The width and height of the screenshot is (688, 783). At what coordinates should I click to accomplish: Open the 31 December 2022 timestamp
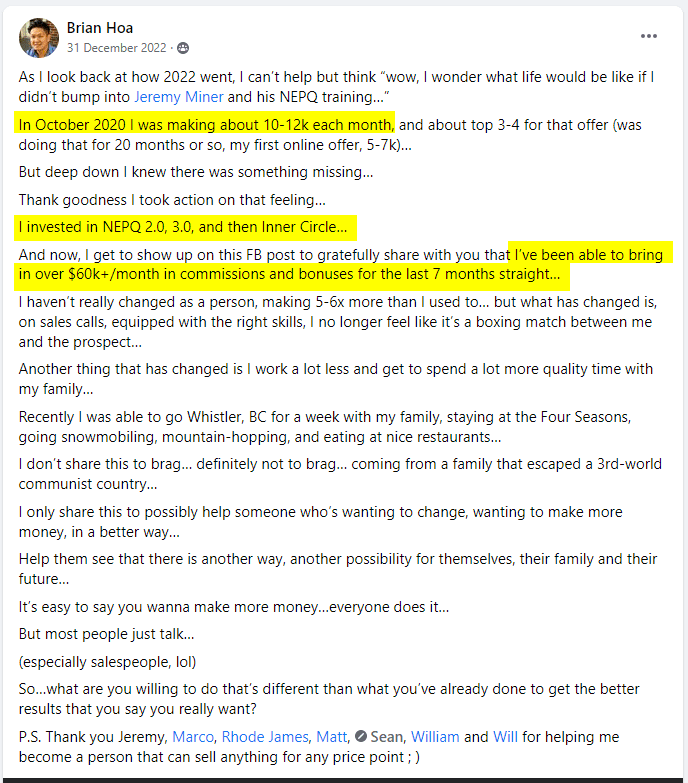click(x=116, y=48)
